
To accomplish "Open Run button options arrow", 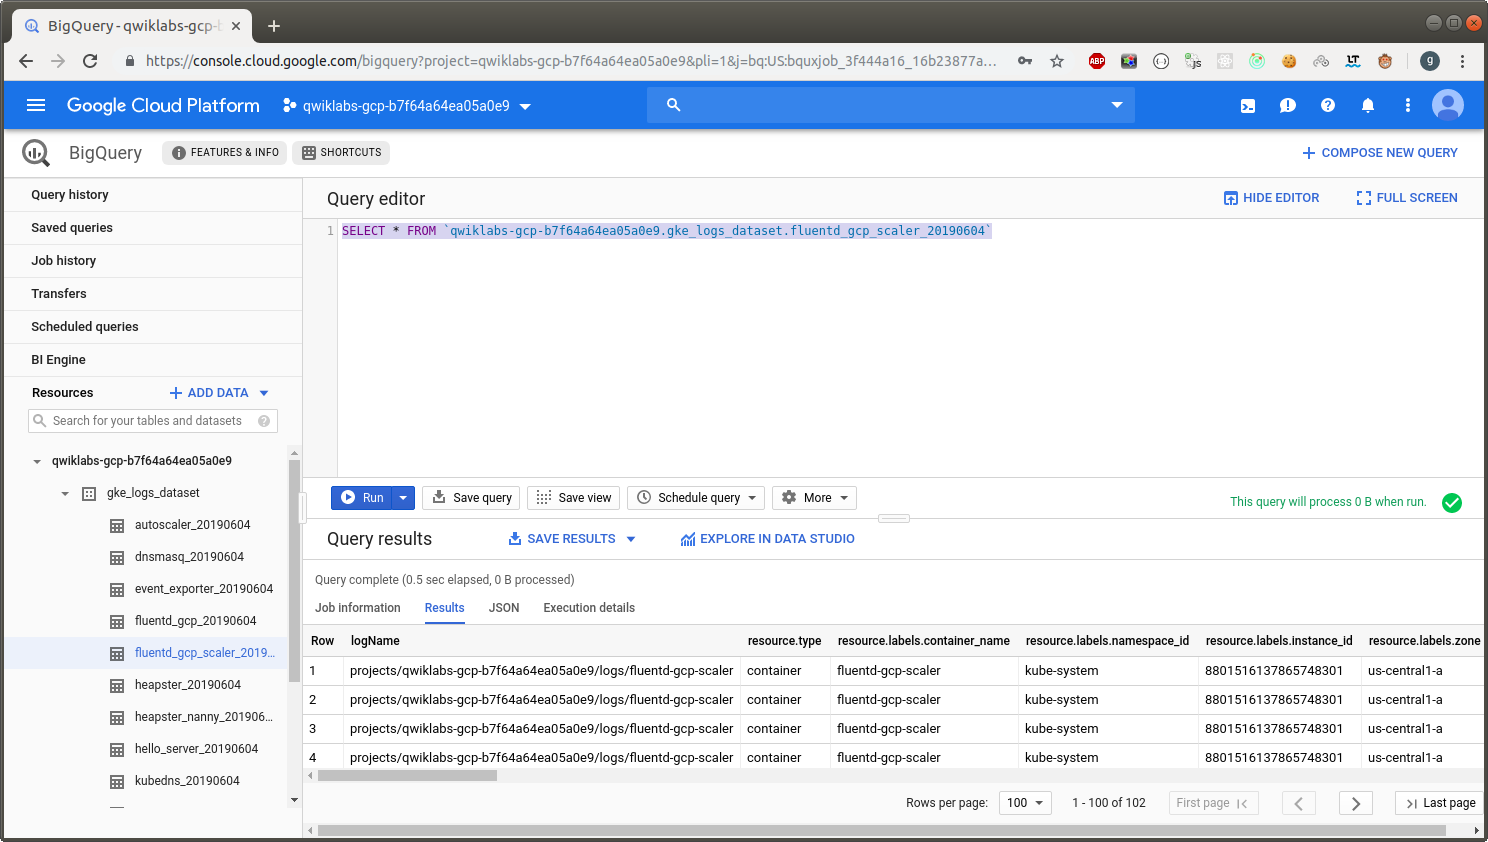I will [403, 498].
